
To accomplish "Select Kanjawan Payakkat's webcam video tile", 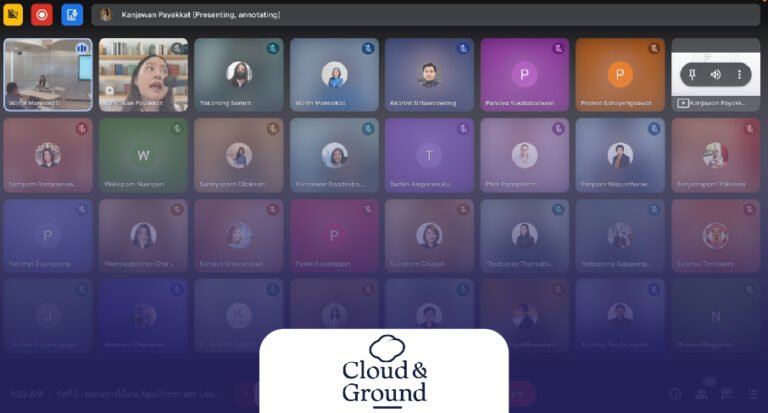I will point(143,75).
